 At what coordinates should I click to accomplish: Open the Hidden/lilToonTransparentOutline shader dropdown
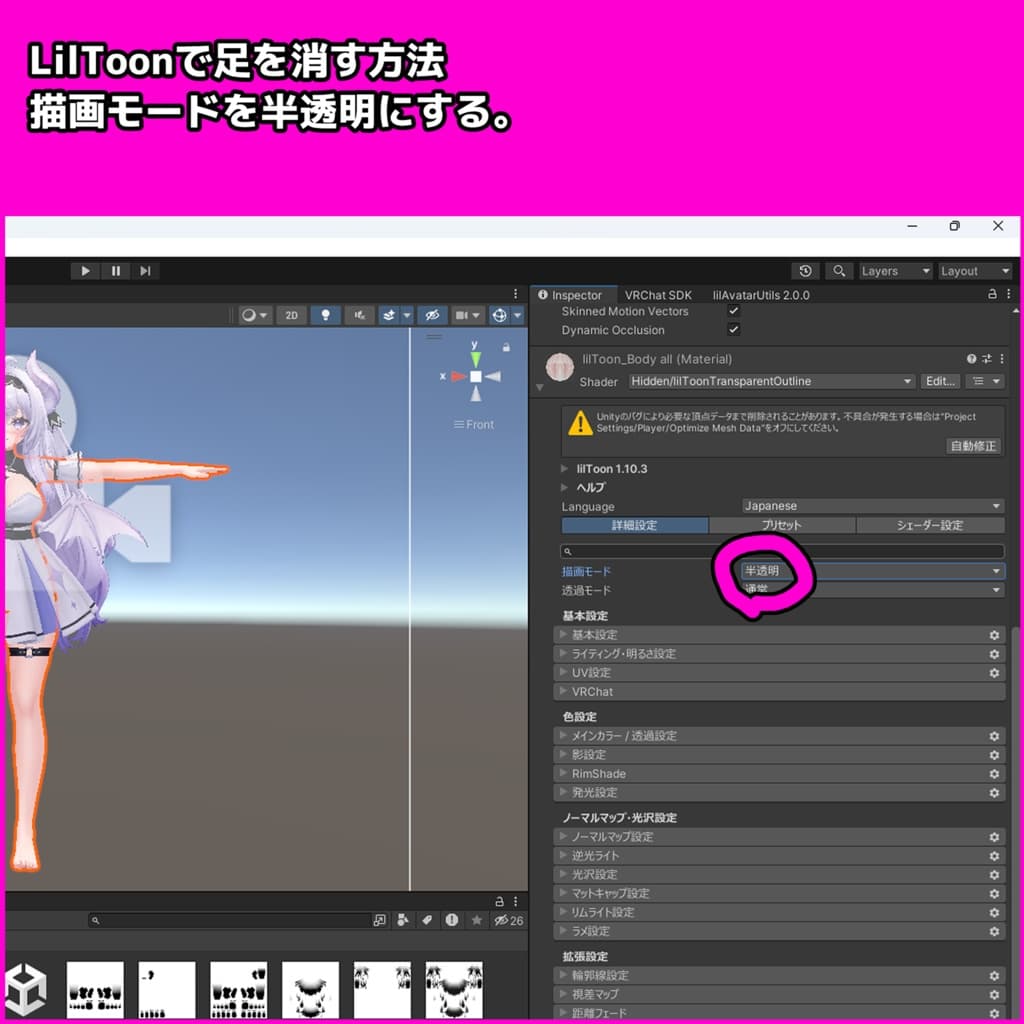(770, 381)
